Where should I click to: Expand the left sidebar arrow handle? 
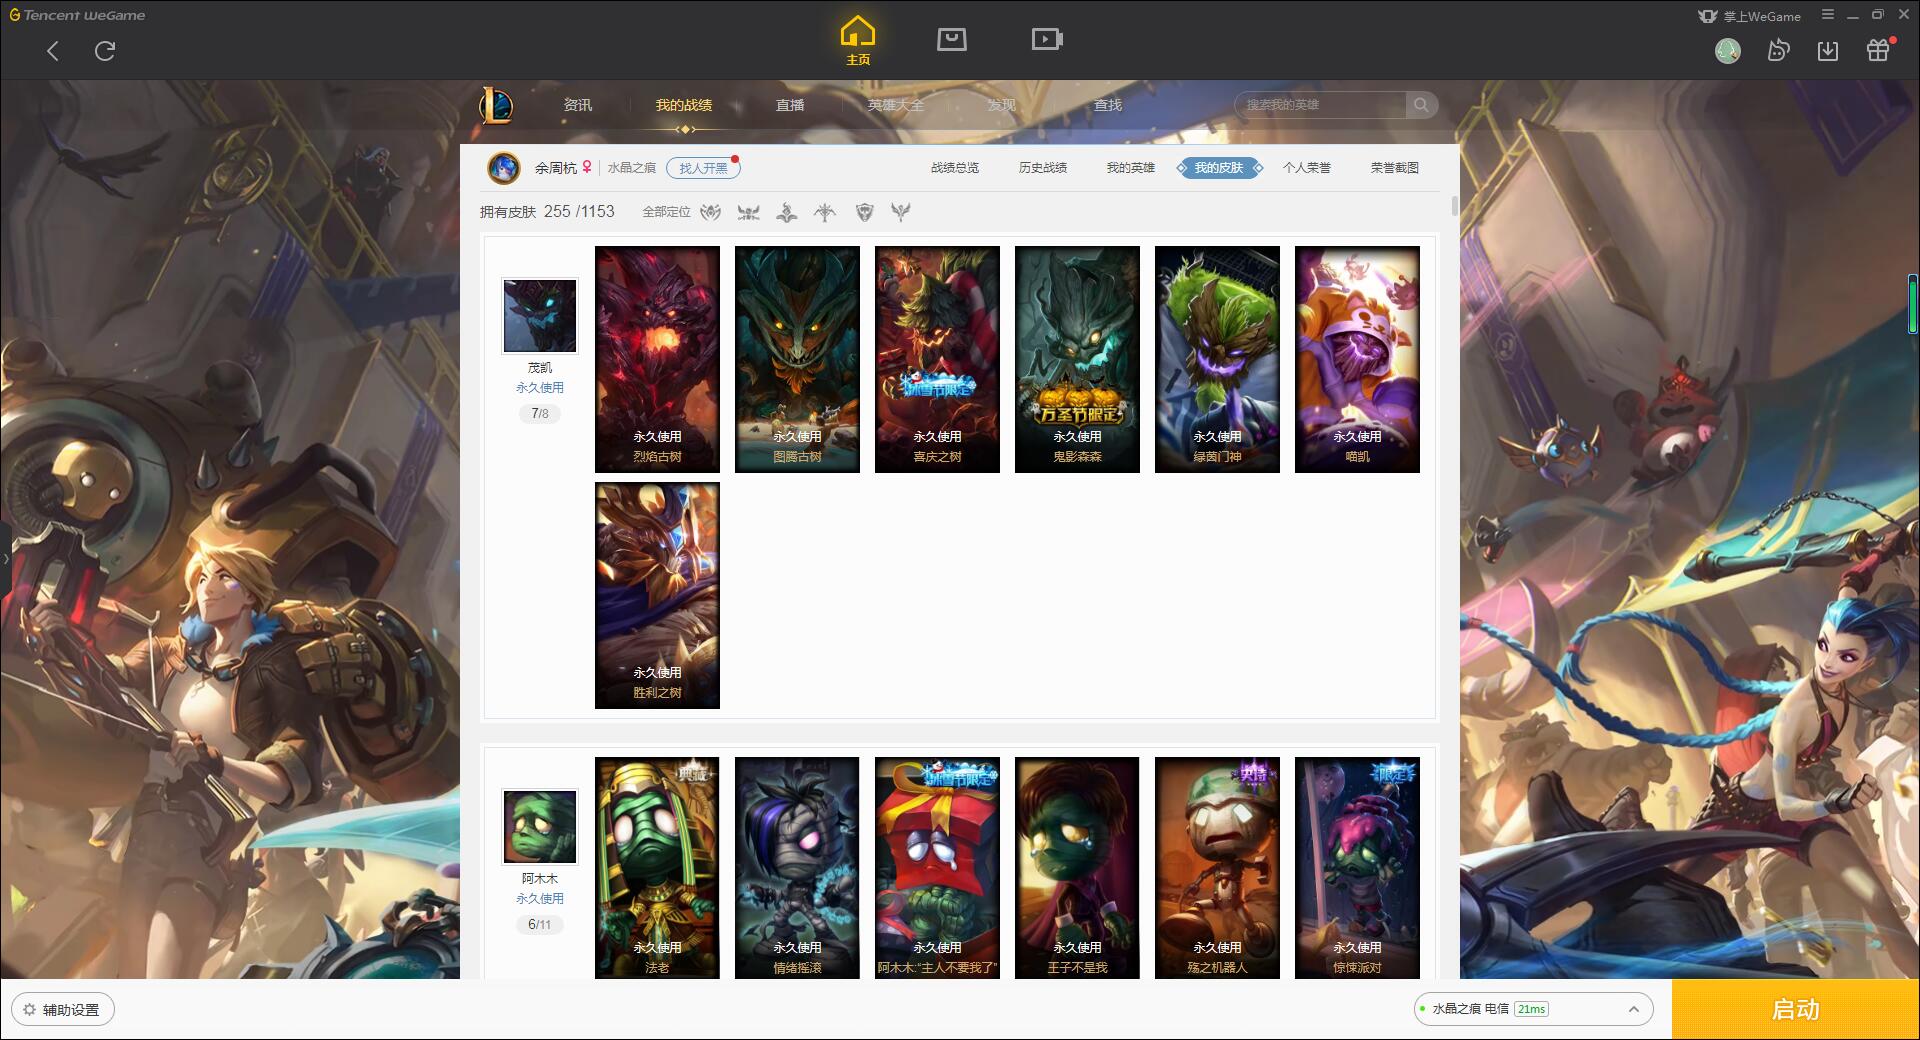5,559
